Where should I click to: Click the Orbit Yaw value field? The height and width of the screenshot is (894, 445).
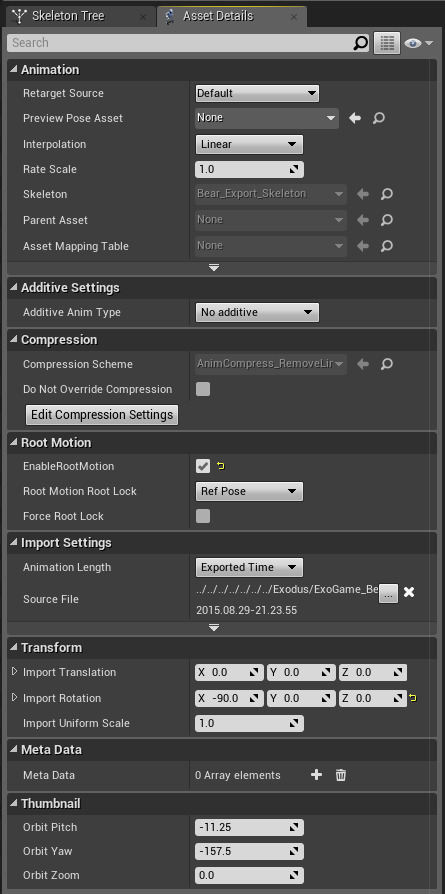click(x=249, y=851)
